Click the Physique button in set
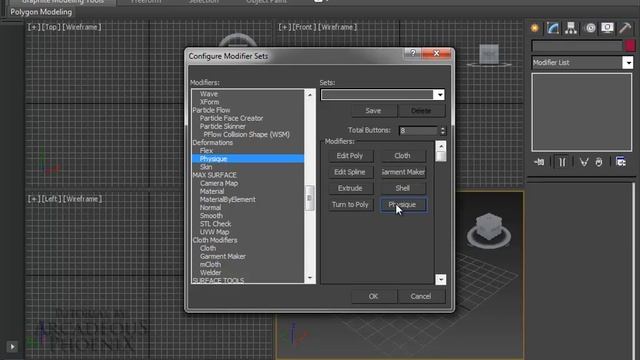 pos(403,205)
